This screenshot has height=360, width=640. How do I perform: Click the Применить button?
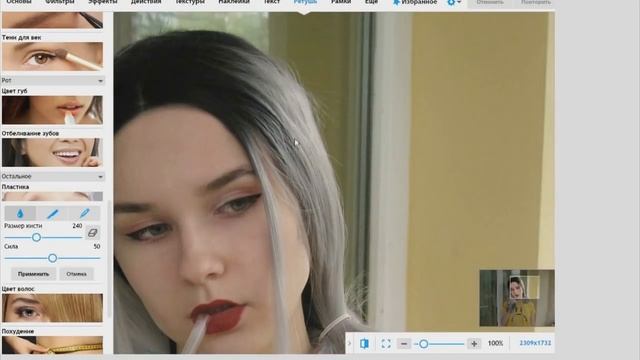[33, 274]
